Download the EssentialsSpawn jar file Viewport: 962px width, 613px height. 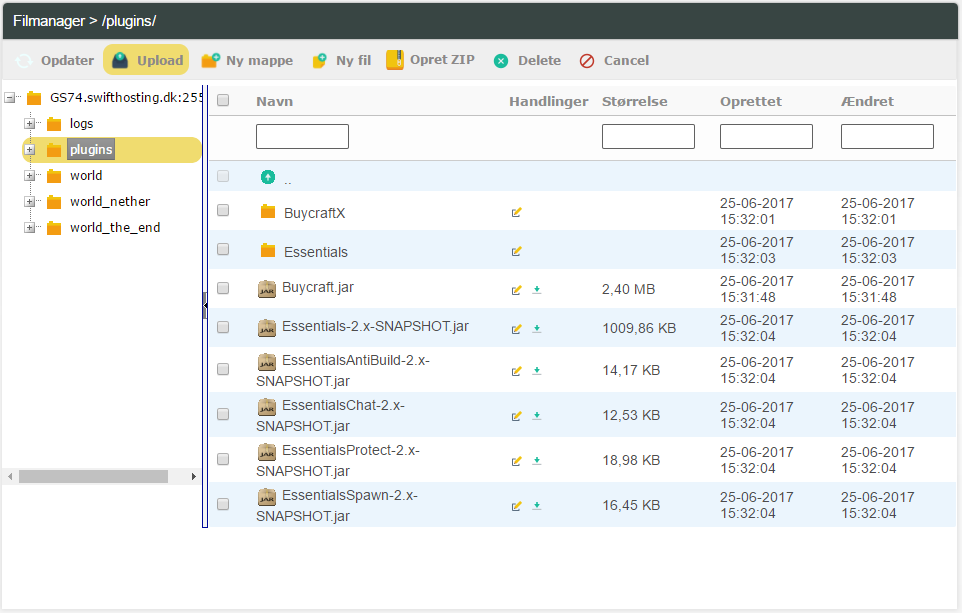pos(537,506)
